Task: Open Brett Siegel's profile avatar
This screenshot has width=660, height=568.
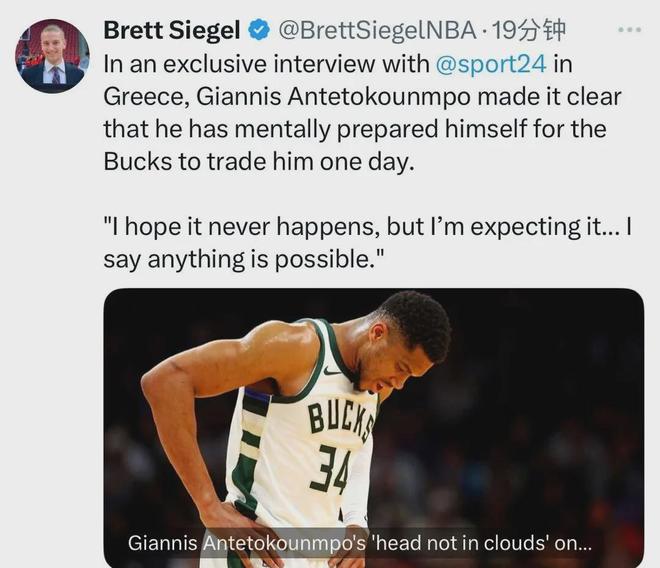Action: pyautogui.click(x=52, y=56)
